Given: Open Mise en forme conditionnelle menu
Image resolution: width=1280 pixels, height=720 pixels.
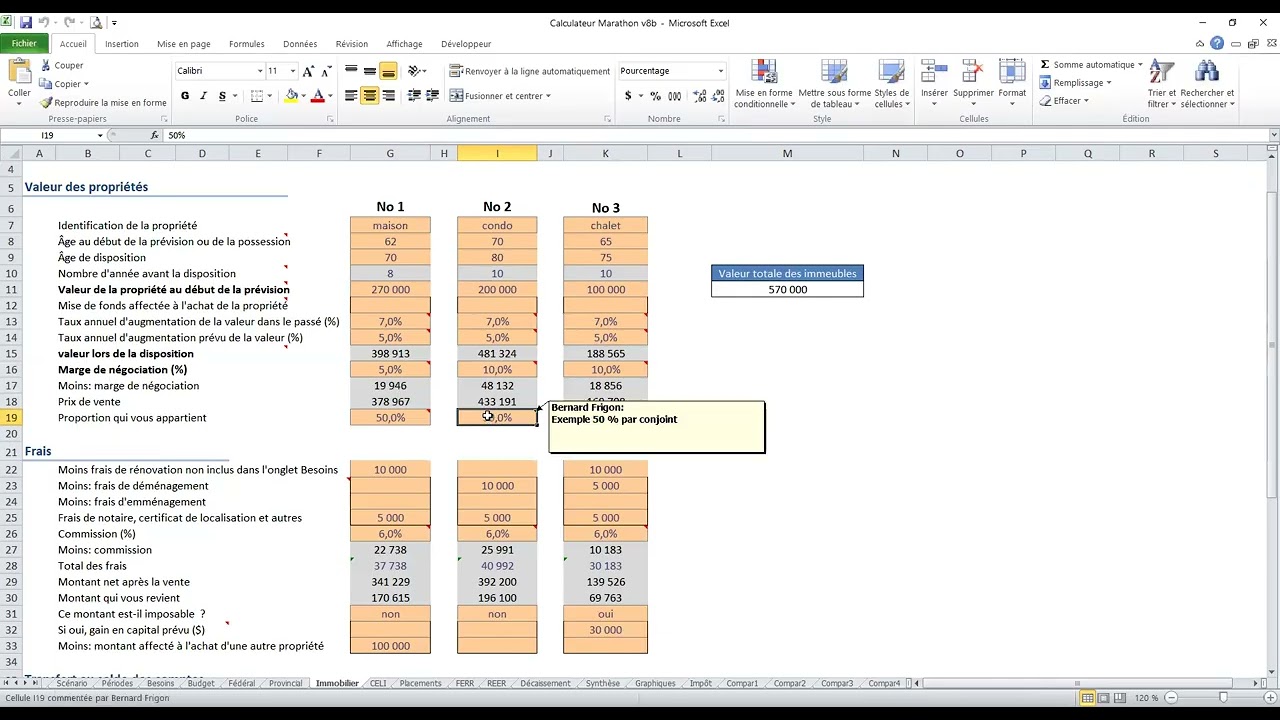Looking at the screenshot, I should pyautogui.click(x=764, y=85).
